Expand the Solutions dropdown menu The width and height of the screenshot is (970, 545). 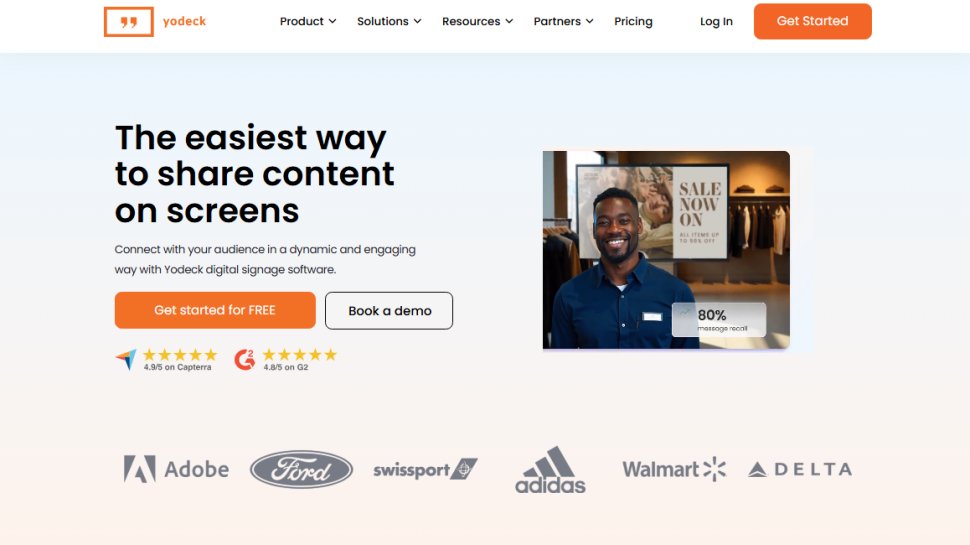(x=389, y=21)
